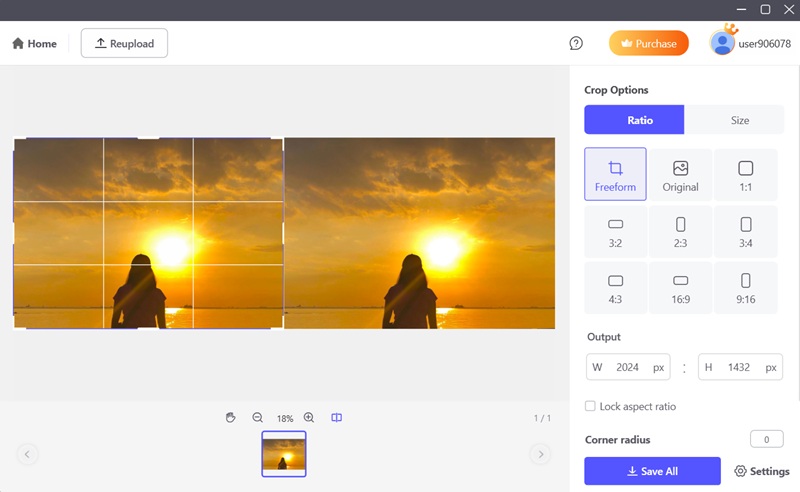Maximize the application window
The image size is (800, 492).
pyautogui.click(x=765, y=10)
